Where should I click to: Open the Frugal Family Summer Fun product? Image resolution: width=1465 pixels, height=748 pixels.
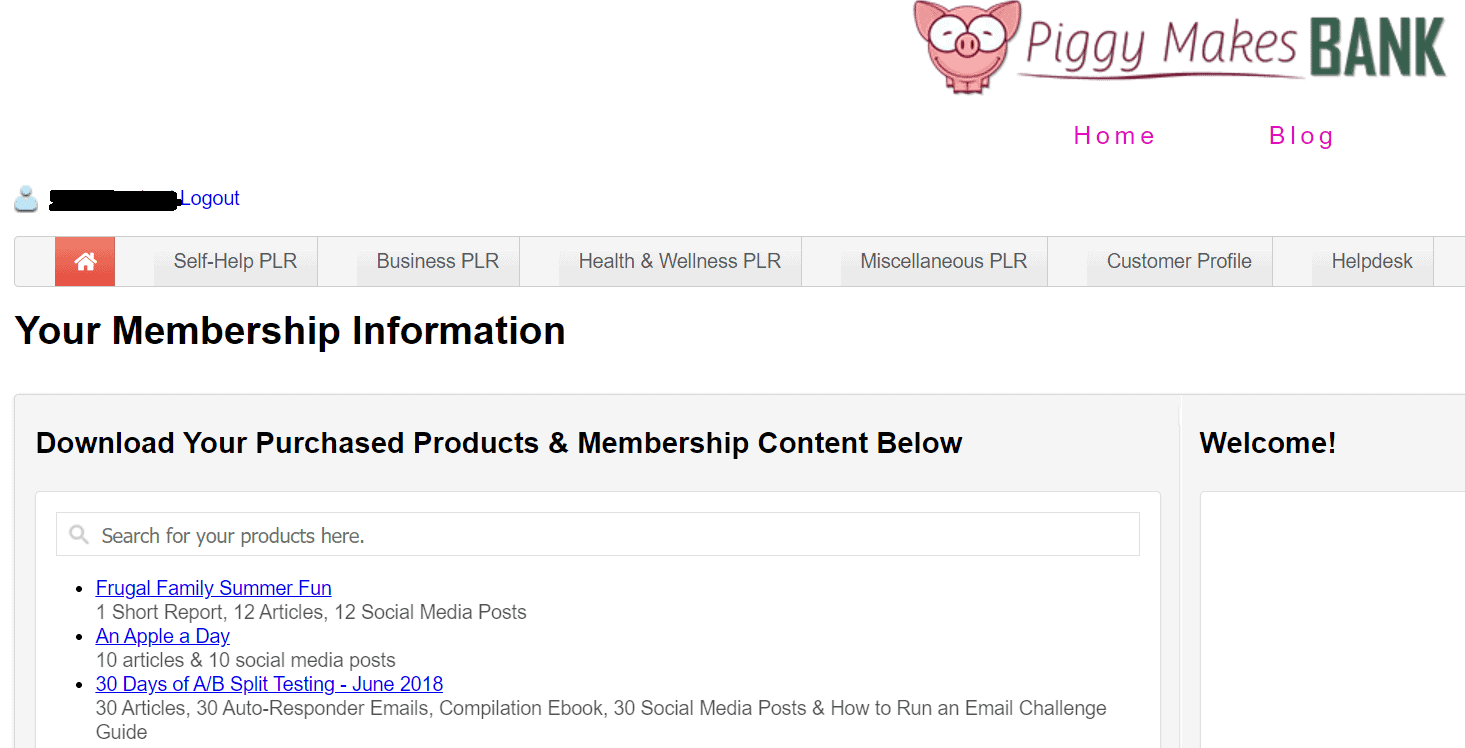pos(213,588)
